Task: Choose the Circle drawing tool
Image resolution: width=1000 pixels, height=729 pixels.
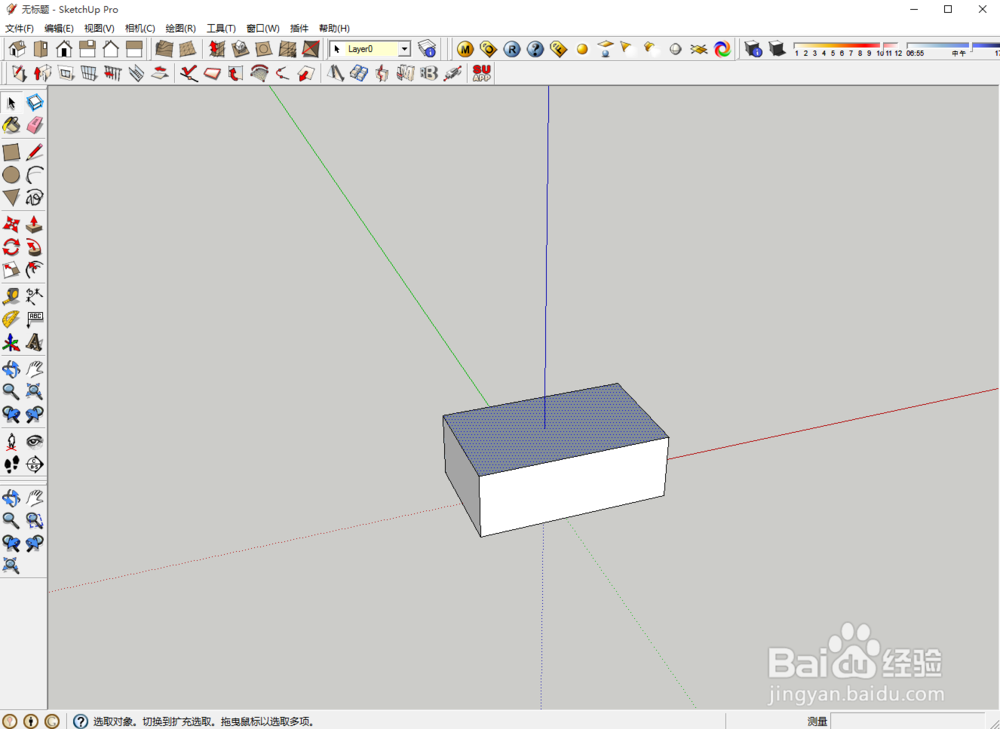Action: point(11,175)
